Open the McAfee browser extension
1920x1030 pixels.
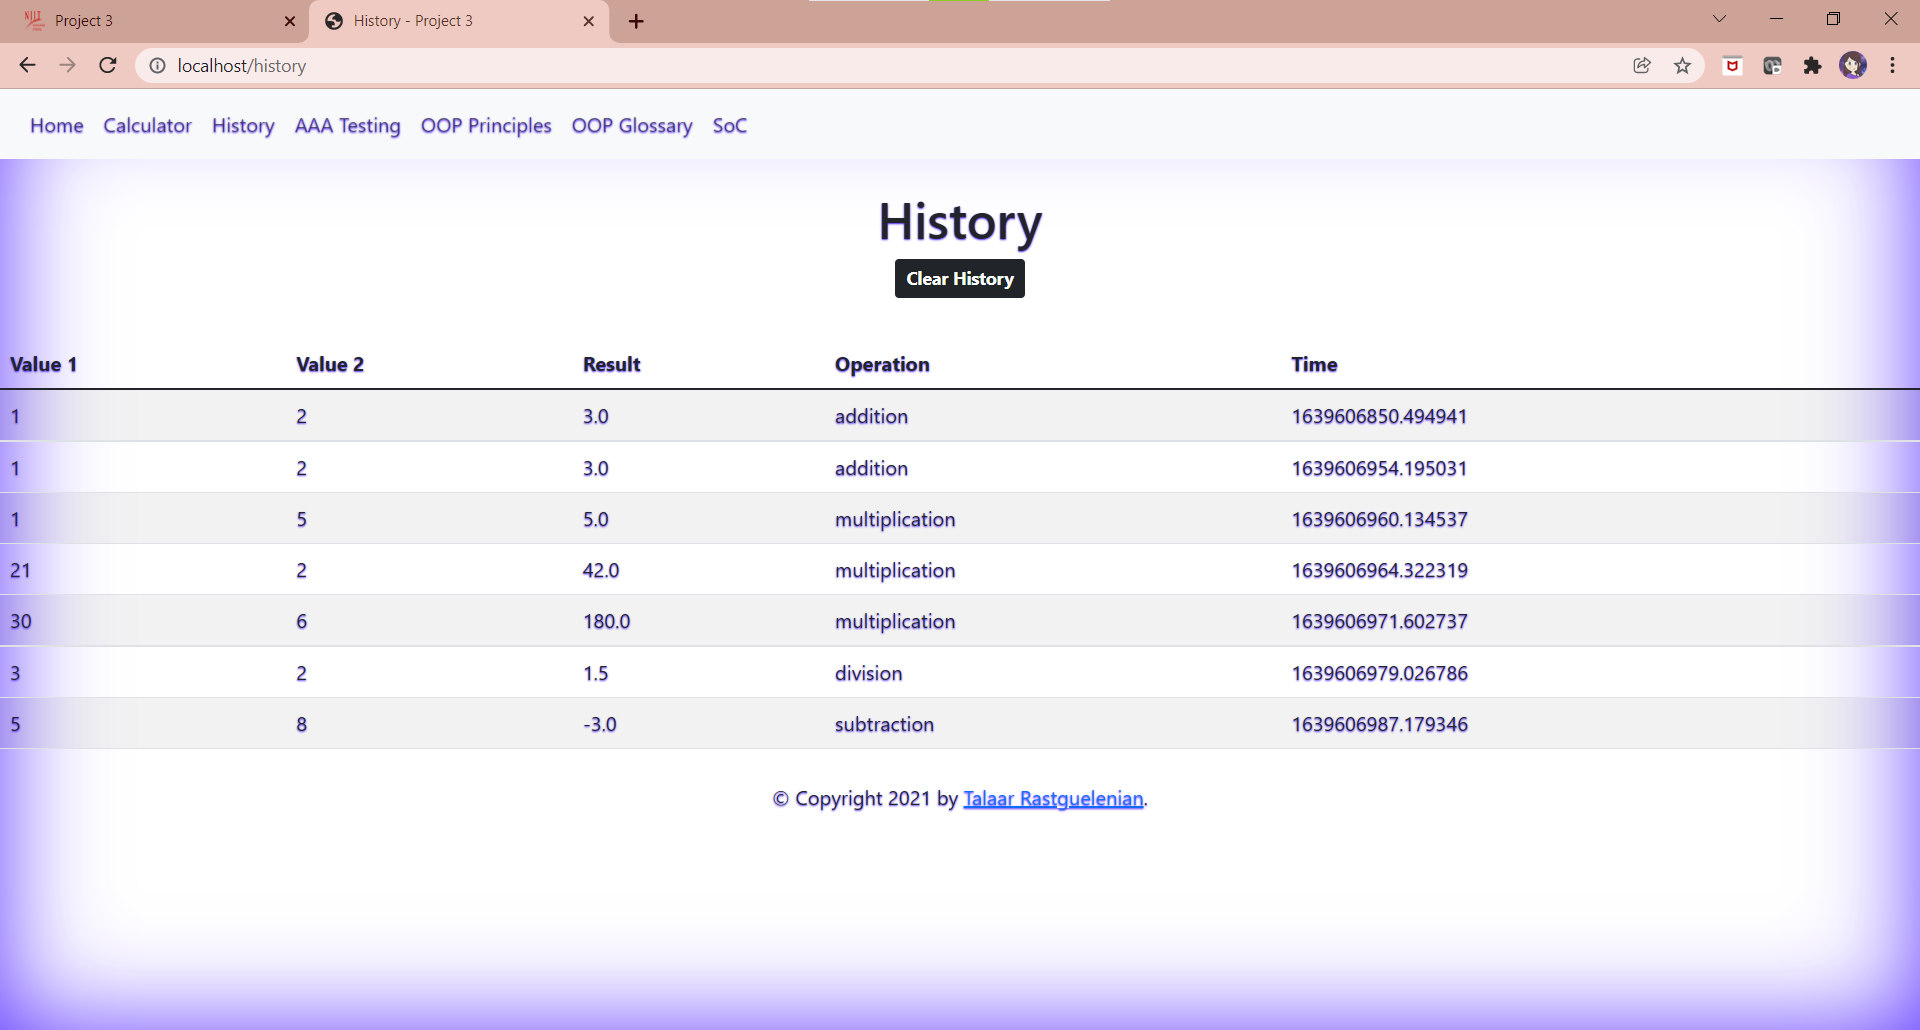click(1731, 65)
